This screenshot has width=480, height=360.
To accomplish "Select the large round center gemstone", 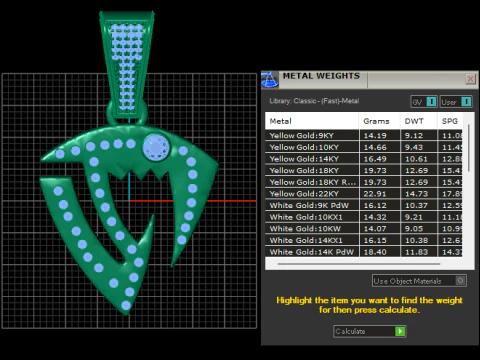I will [156, 147].
